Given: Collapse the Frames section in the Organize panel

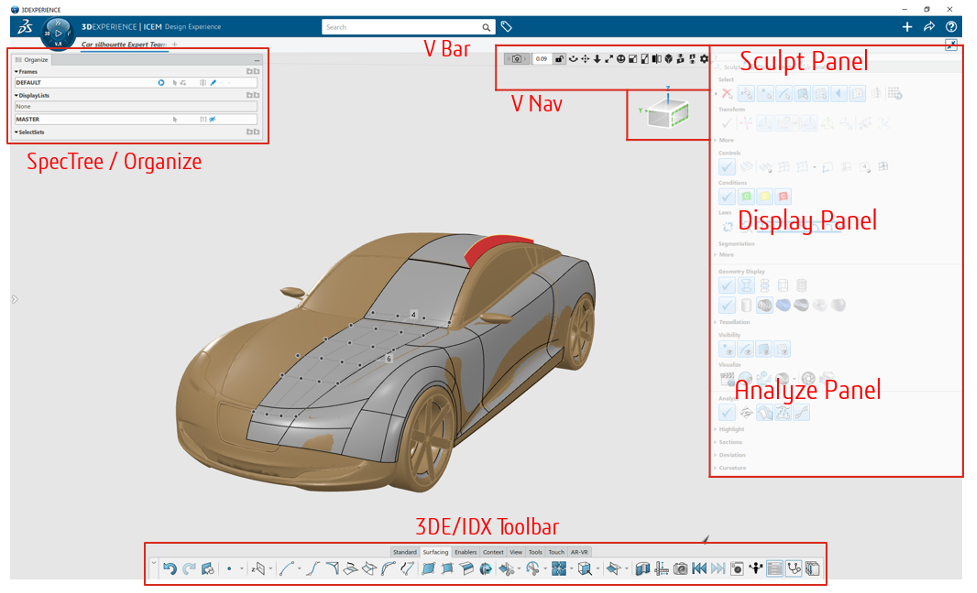Looking at the screenshot, I should pos(17,71).
